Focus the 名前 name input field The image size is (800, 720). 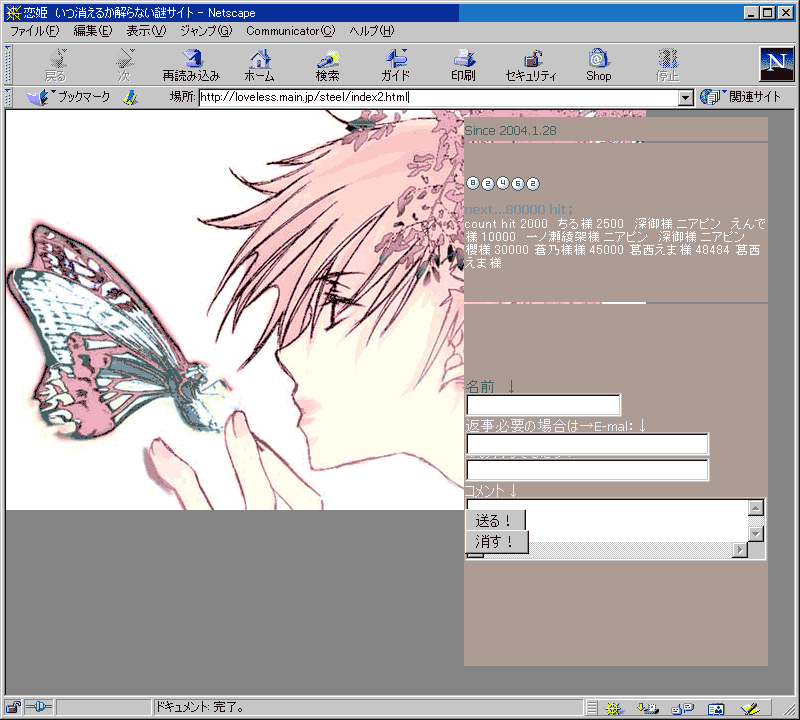(x=543, y=405)
